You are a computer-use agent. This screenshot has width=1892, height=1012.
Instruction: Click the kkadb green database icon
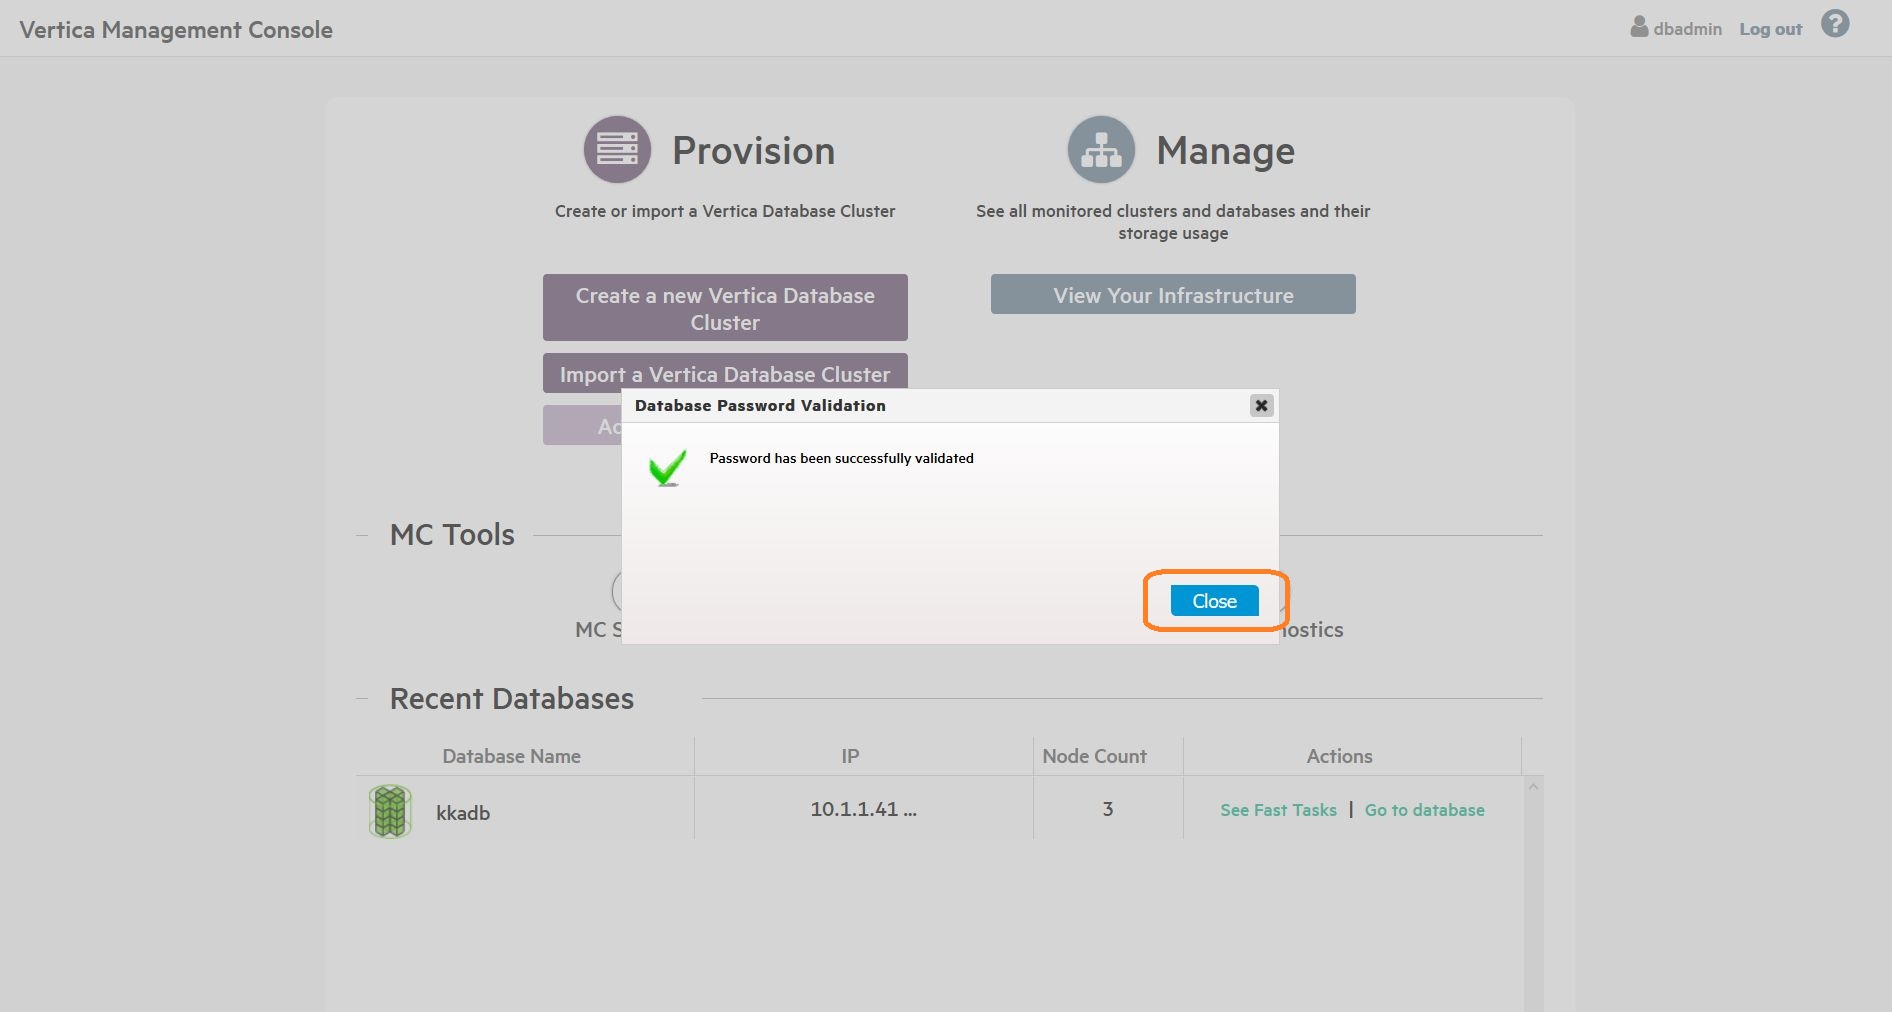coord(390,811)
